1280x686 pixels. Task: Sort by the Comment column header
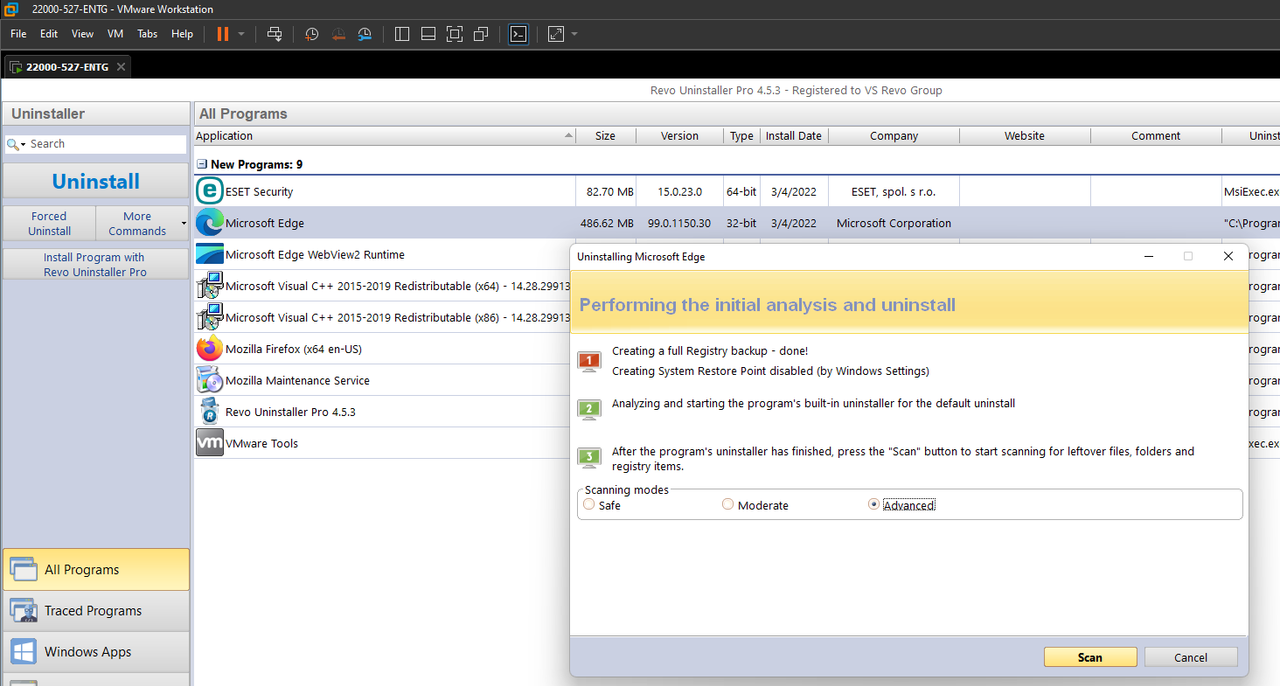click(x=1156, y=136)
